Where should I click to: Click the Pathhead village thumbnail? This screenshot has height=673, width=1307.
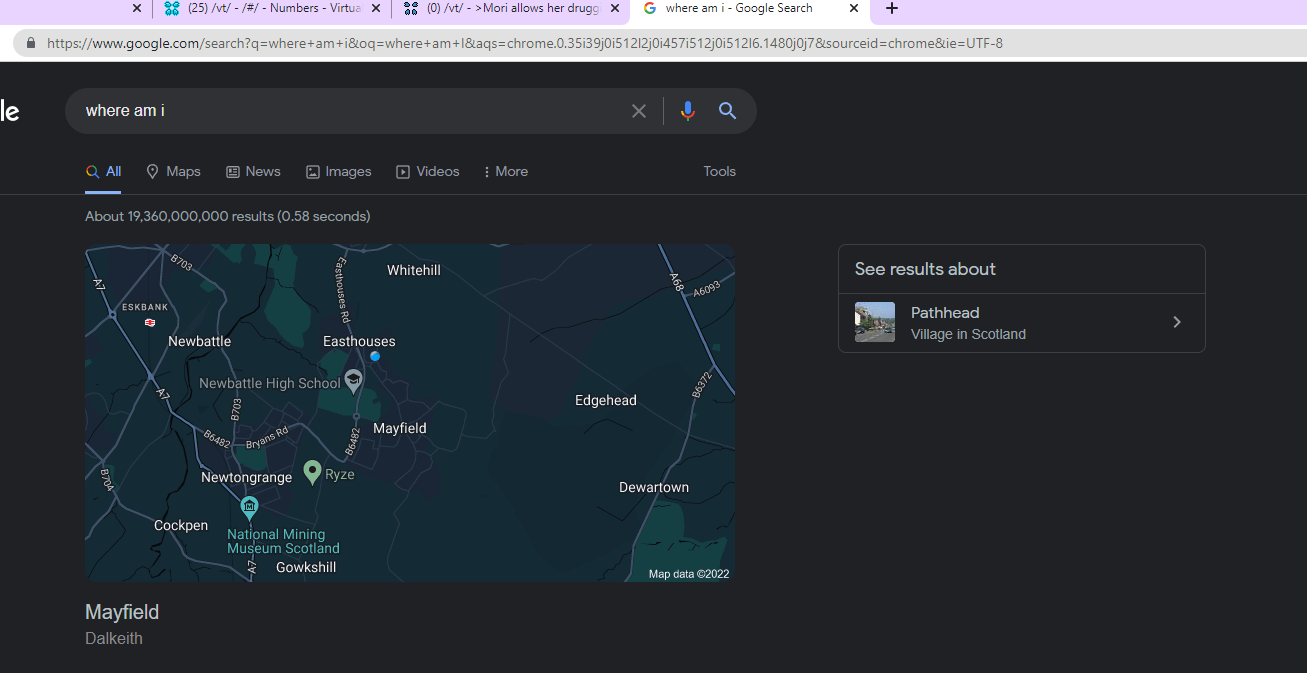875,322
